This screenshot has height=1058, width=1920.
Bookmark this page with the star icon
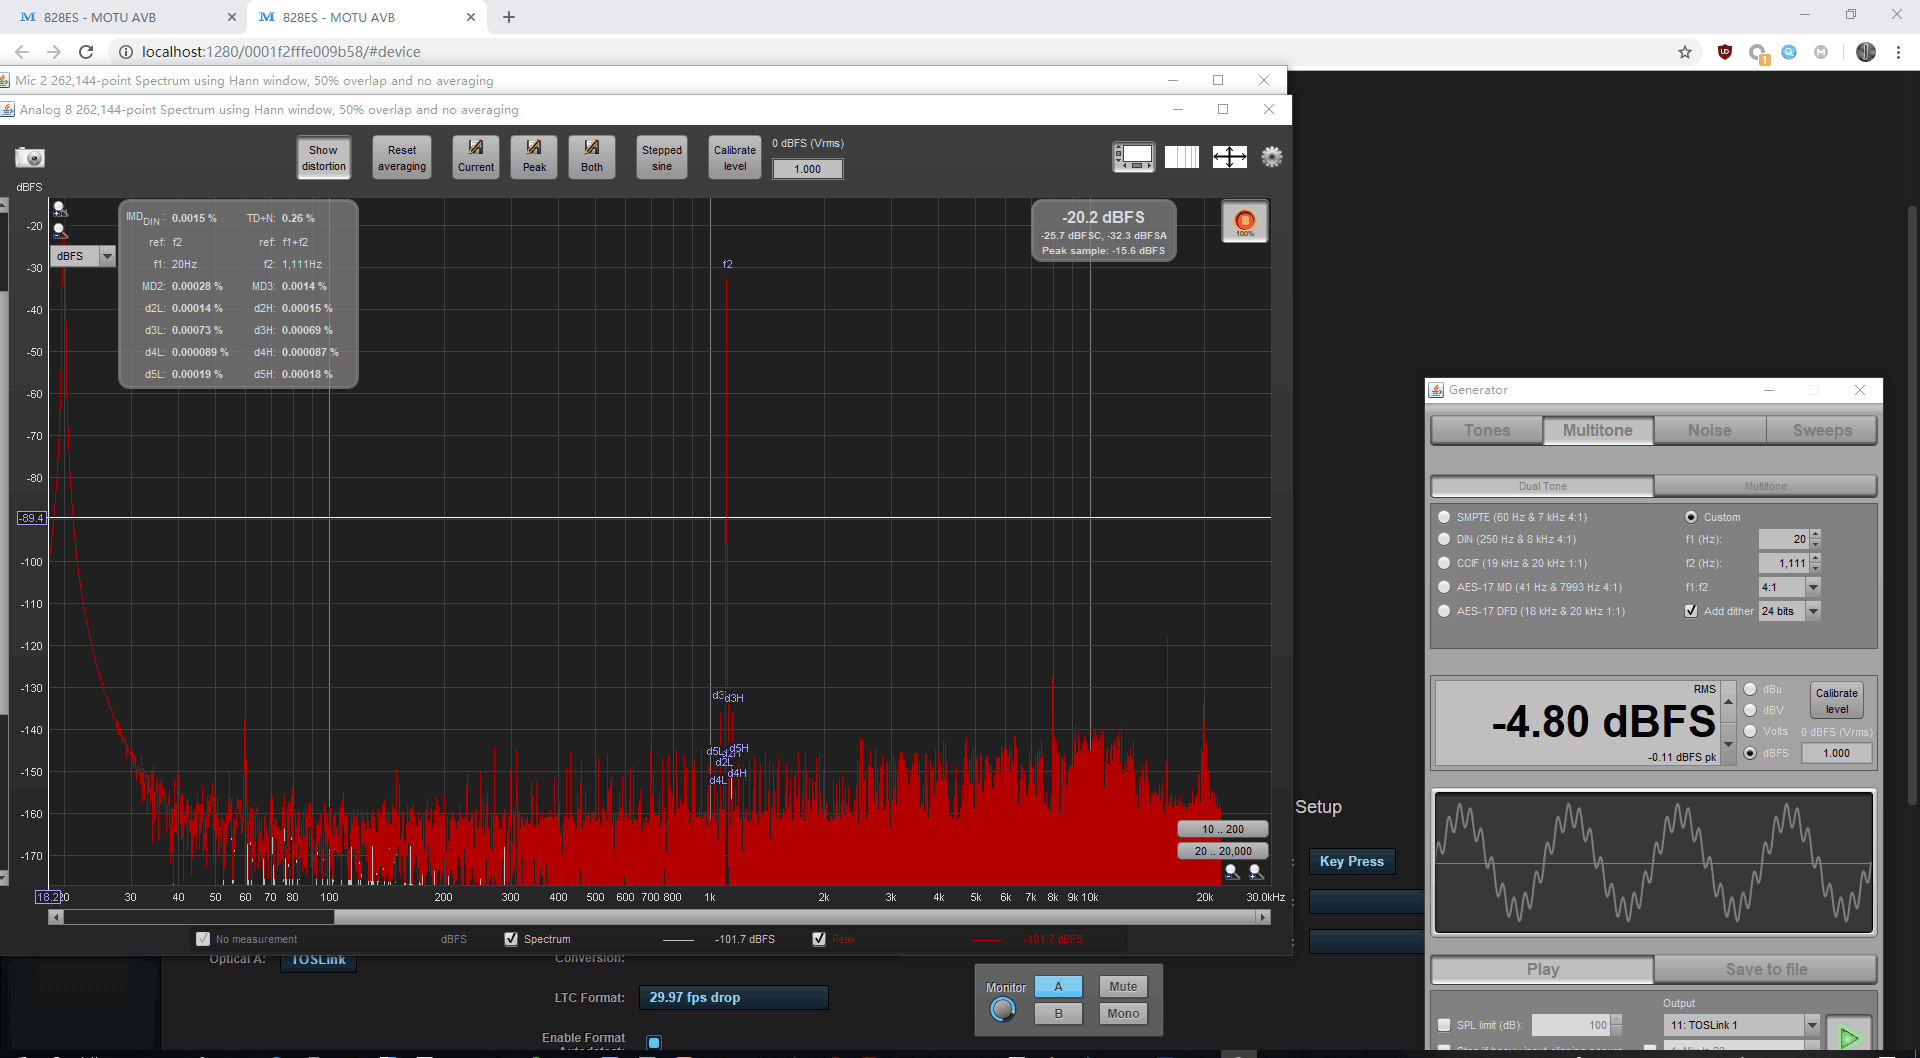[1685, 52]
